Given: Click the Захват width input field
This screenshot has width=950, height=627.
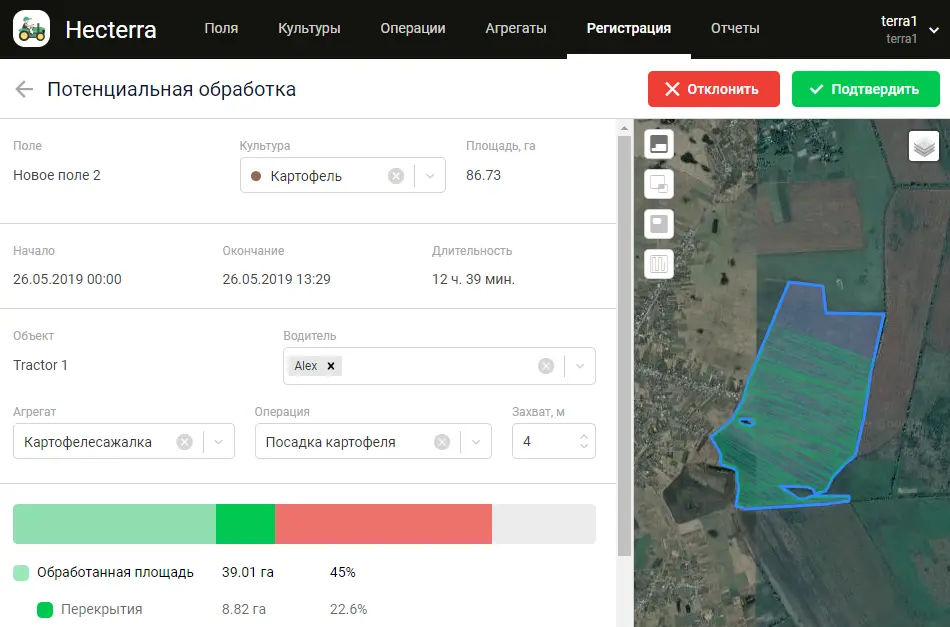Looking at the screenshot, I should pyautogui.click(x=554, y=441).
